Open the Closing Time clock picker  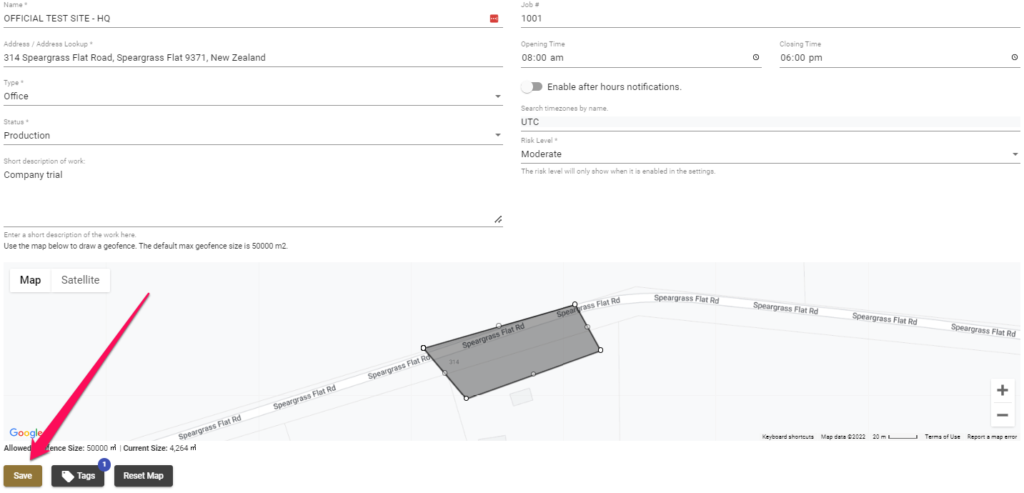point(1014,57)
